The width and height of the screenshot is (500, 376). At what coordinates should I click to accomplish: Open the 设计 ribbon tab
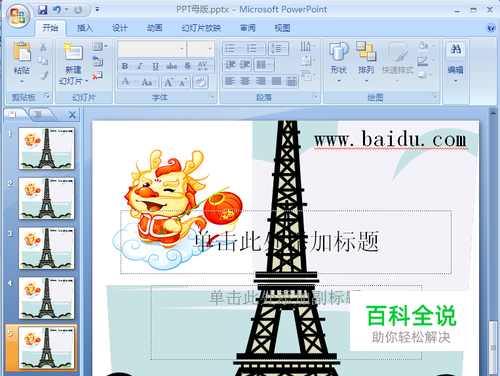pos(120,28)
